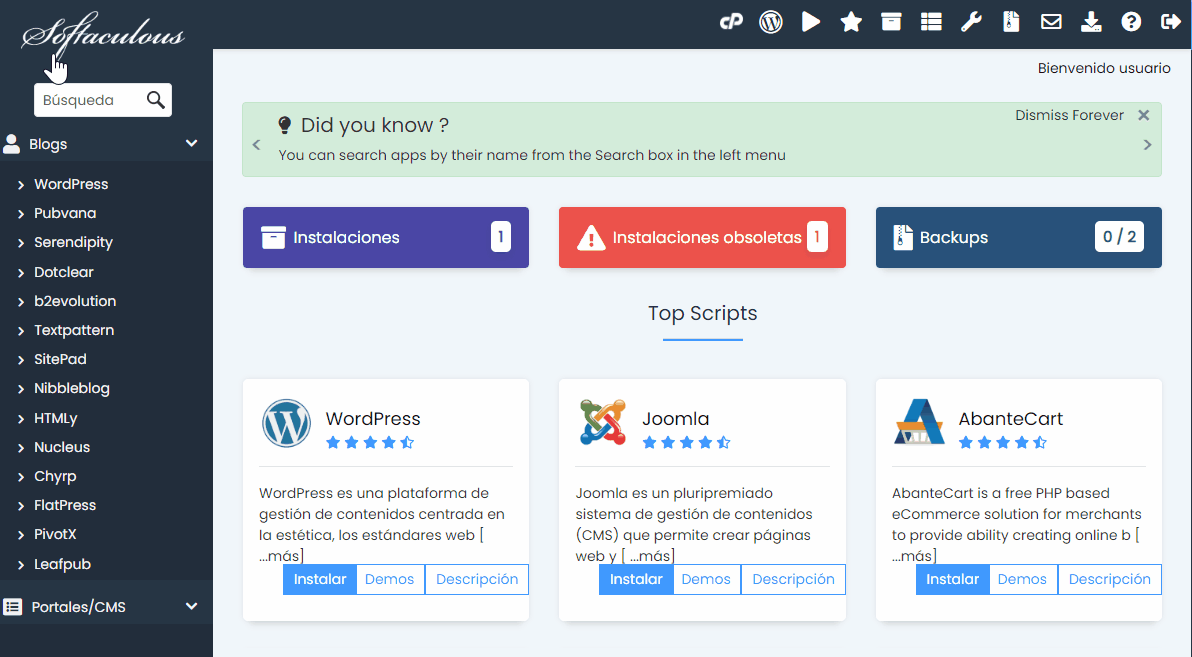Open the task list icon in toolbar

[x=931, y=22]
